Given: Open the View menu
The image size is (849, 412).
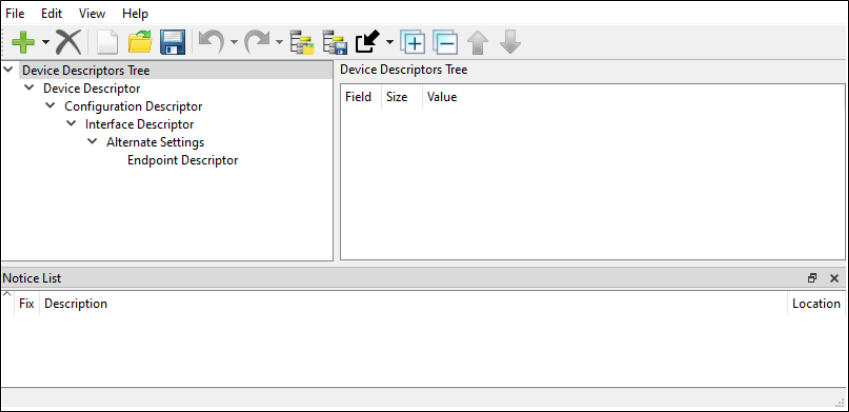Looking at the screenshot, I should click(x=91, y=13).
